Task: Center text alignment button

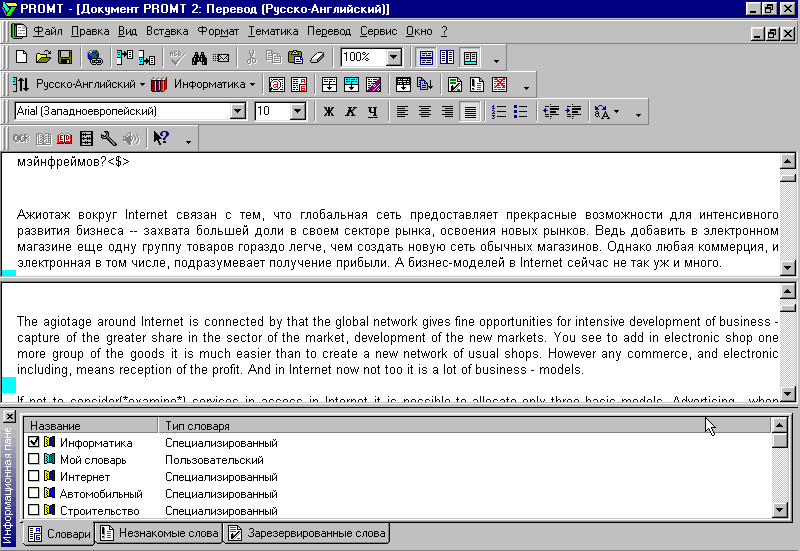Action: (425, 111)
